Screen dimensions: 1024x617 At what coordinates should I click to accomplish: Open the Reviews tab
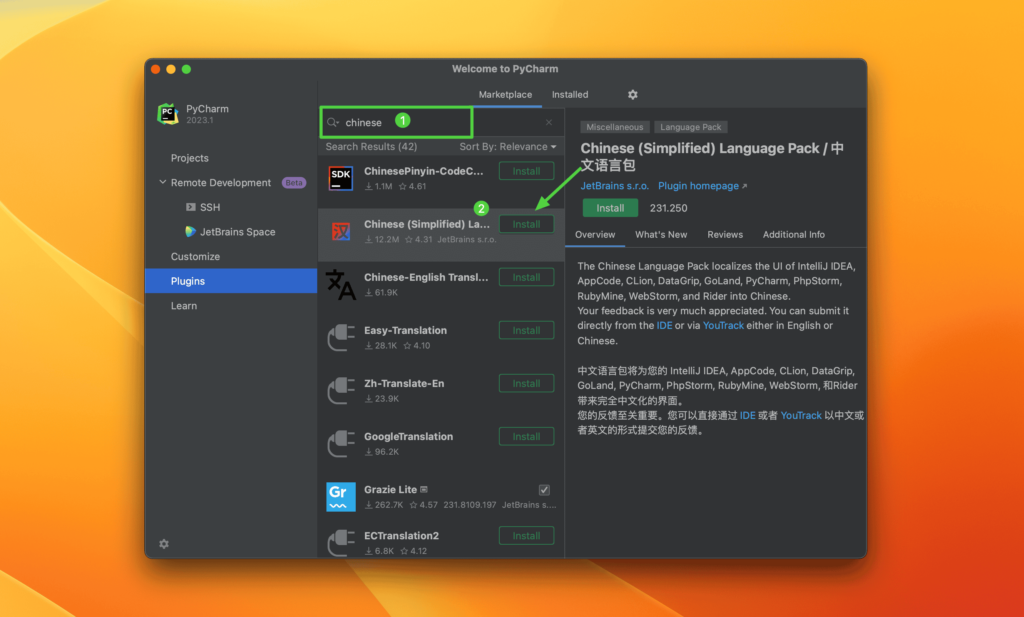723,234
